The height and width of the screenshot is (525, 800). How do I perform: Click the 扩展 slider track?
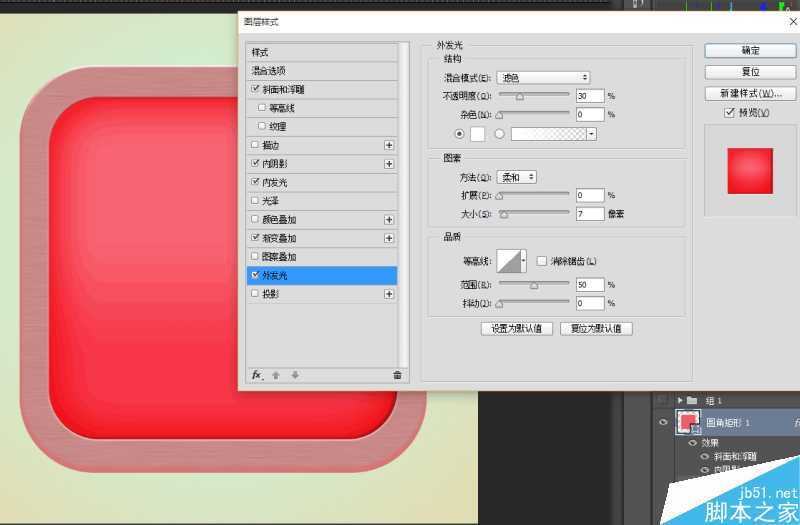pos(534,194)
